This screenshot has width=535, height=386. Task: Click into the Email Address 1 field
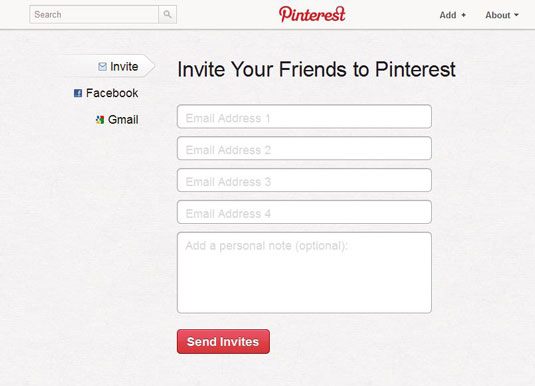pyautogui.click(x=304, y=117)
